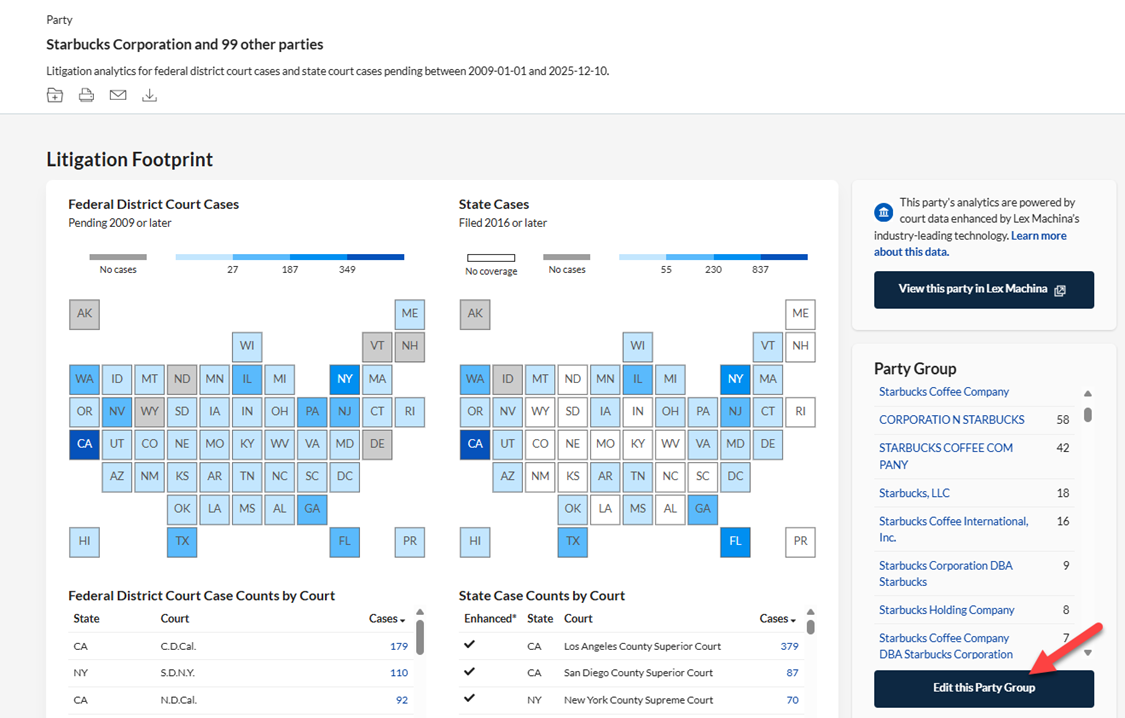Click the email envelope icon
This screenshot has height=718, width=1125.
[118, 95]
